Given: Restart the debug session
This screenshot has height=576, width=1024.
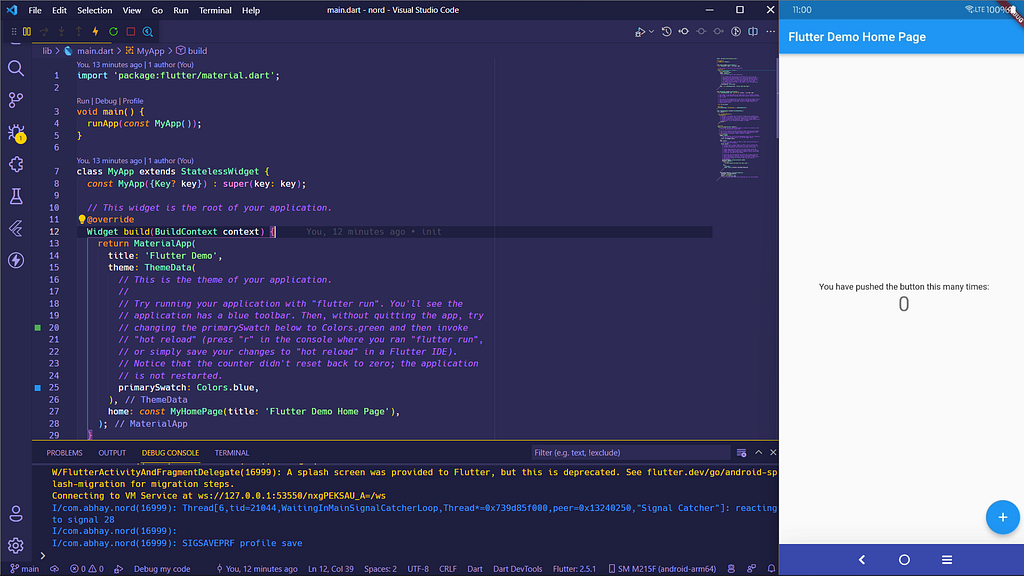Looking at the screenshot, I should 113,31.
